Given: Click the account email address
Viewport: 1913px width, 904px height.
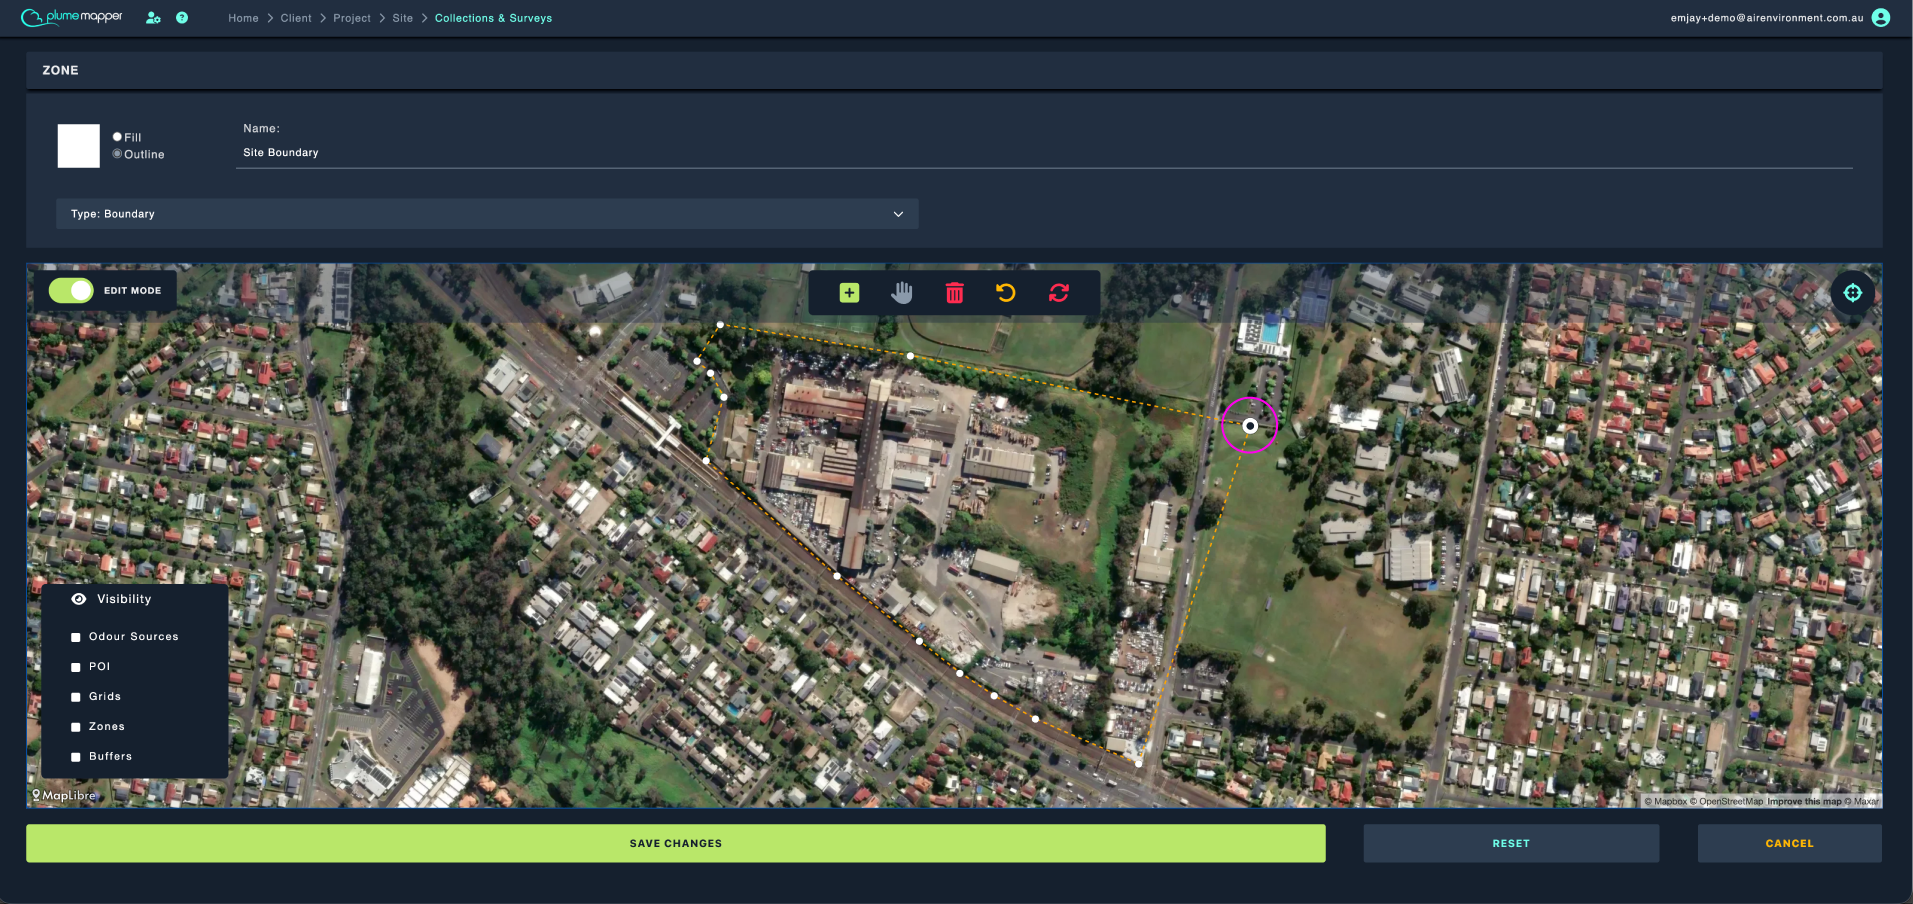Looking at the screenshot, I should [1767, 18].
